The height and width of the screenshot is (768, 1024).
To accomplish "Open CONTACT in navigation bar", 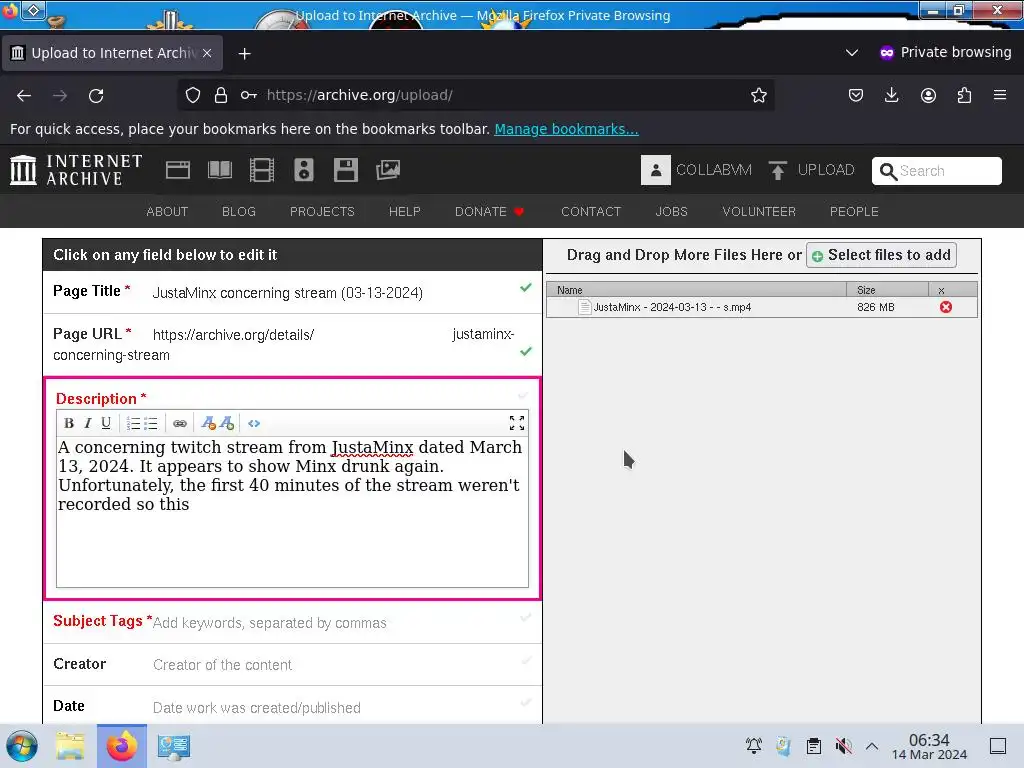I will 591,212.
